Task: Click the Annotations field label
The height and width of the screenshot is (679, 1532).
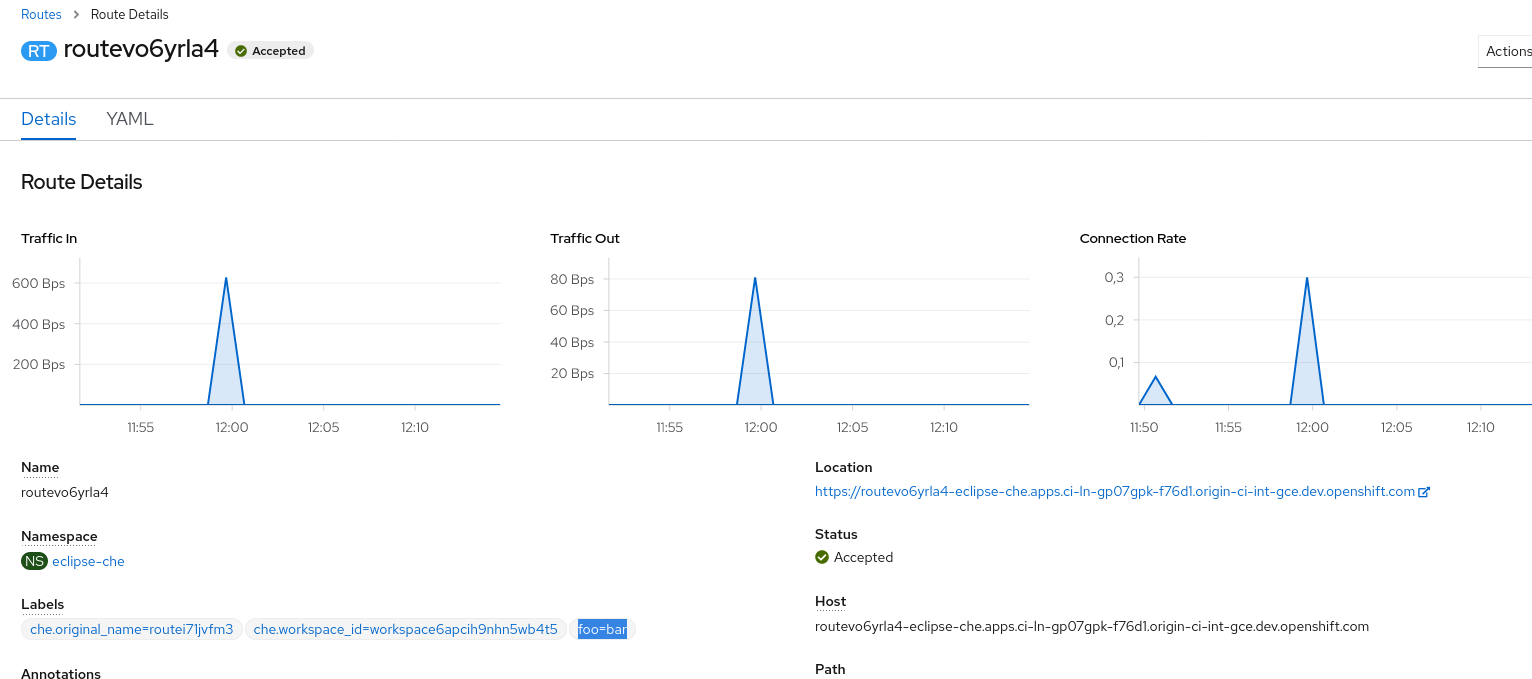Action: click(61, 674)
